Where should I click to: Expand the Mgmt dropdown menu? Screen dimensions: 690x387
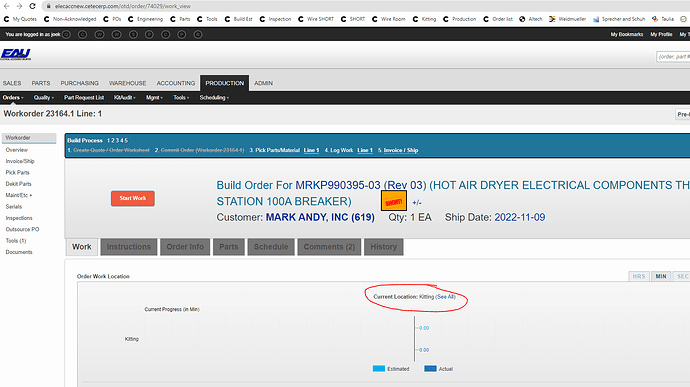point(154,98)
